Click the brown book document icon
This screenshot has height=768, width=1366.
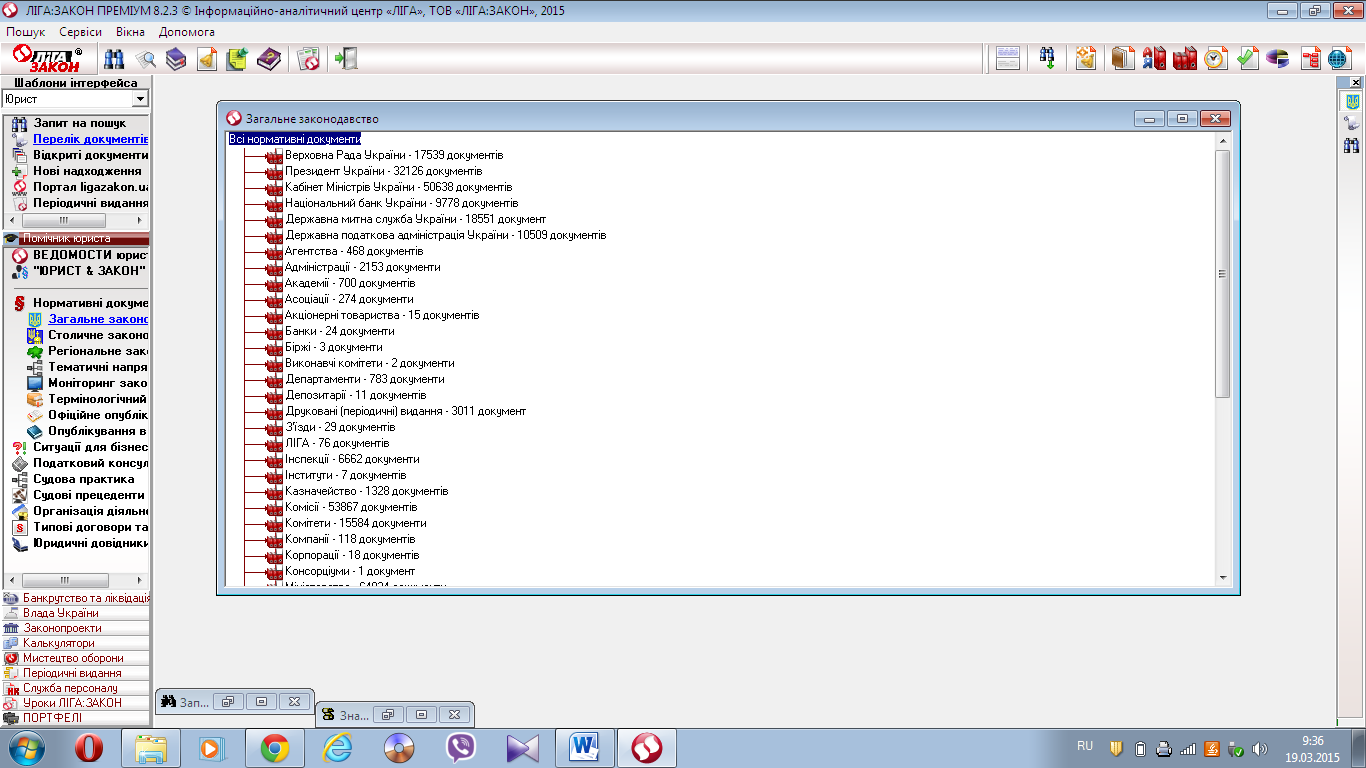pos(1123,59)
